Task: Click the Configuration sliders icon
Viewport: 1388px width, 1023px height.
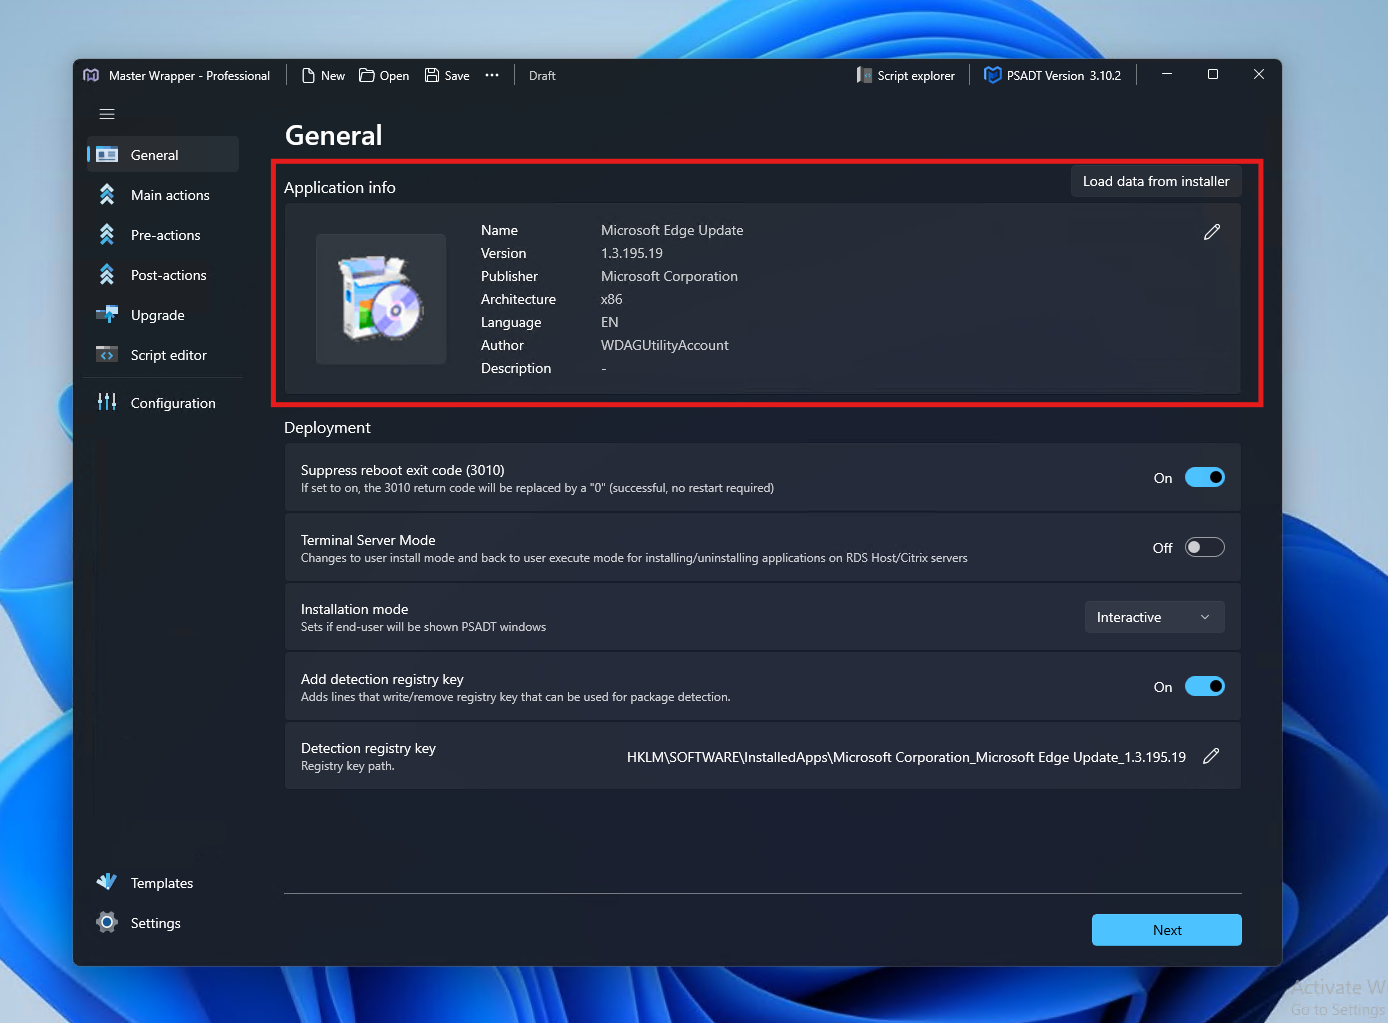Action: (107, 402)
